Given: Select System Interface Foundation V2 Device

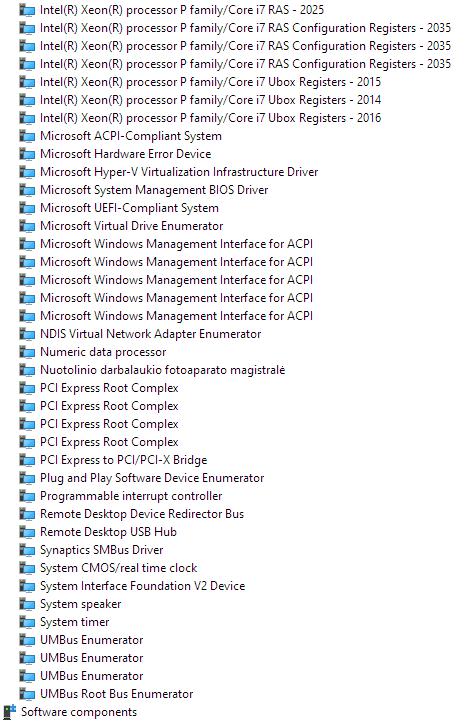Looking at the screenshot, I should tap(142, 586).
